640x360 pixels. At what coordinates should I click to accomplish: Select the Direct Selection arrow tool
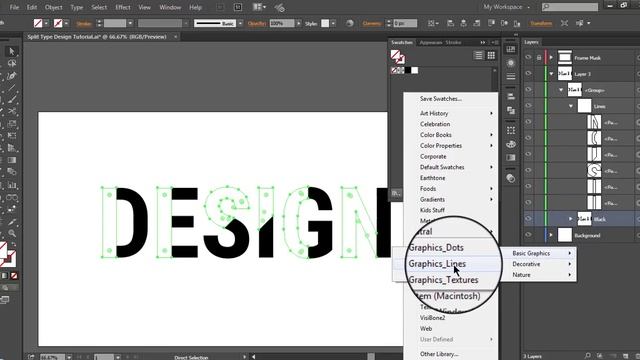[x=12, y=51]
